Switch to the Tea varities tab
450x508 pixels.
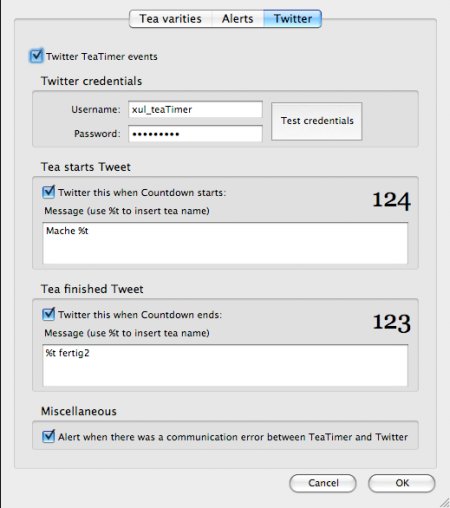(170, 19)
